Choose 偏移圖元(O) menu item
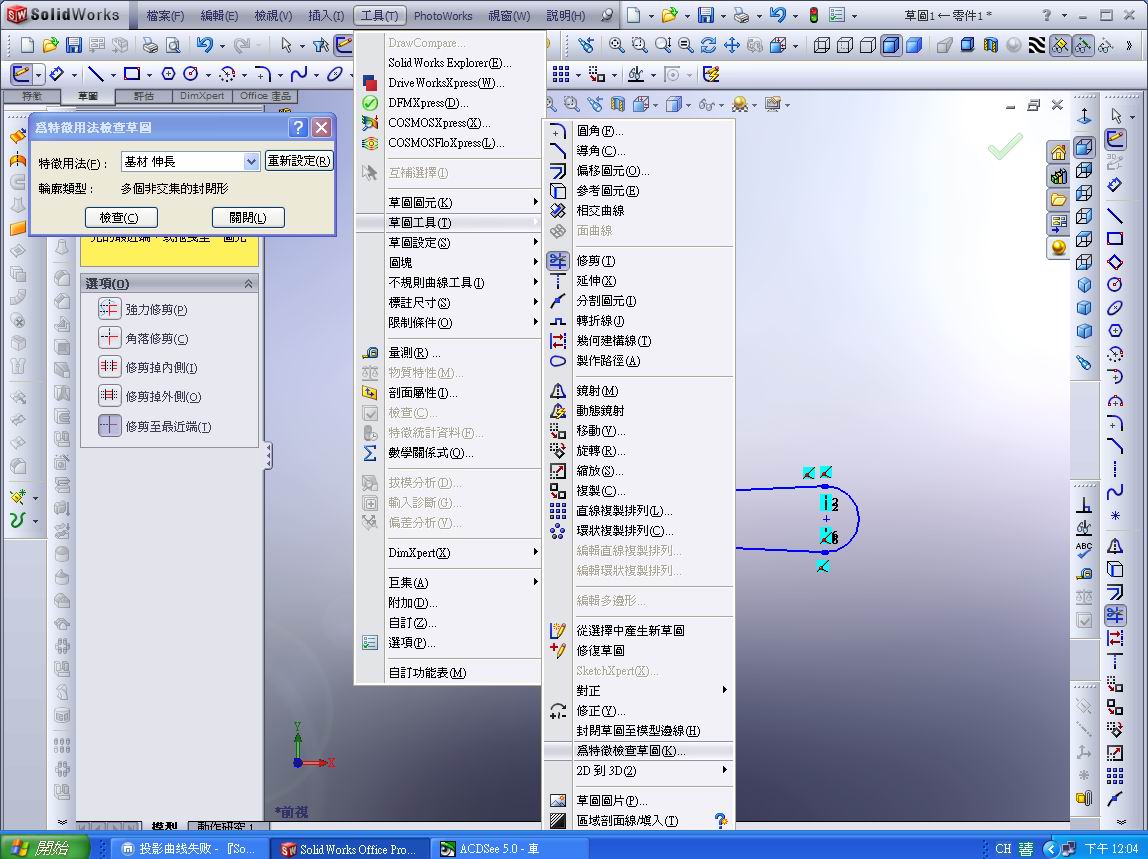Viewport: 1148px width, 859px height. (638, 171)
